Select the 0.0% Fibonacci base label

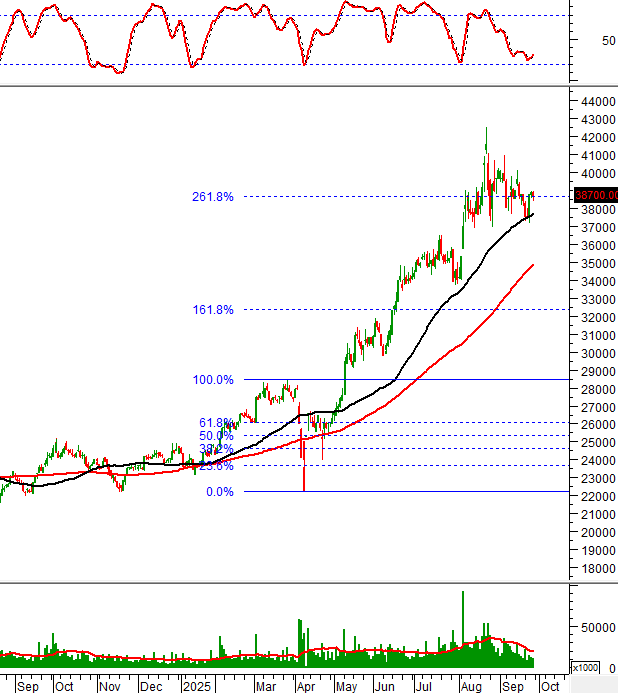pos(220,492)
